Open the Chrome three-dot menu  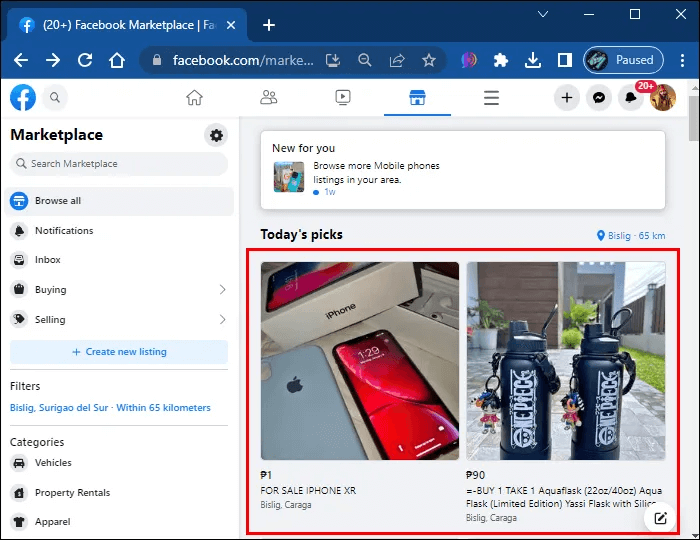(682, 60)
